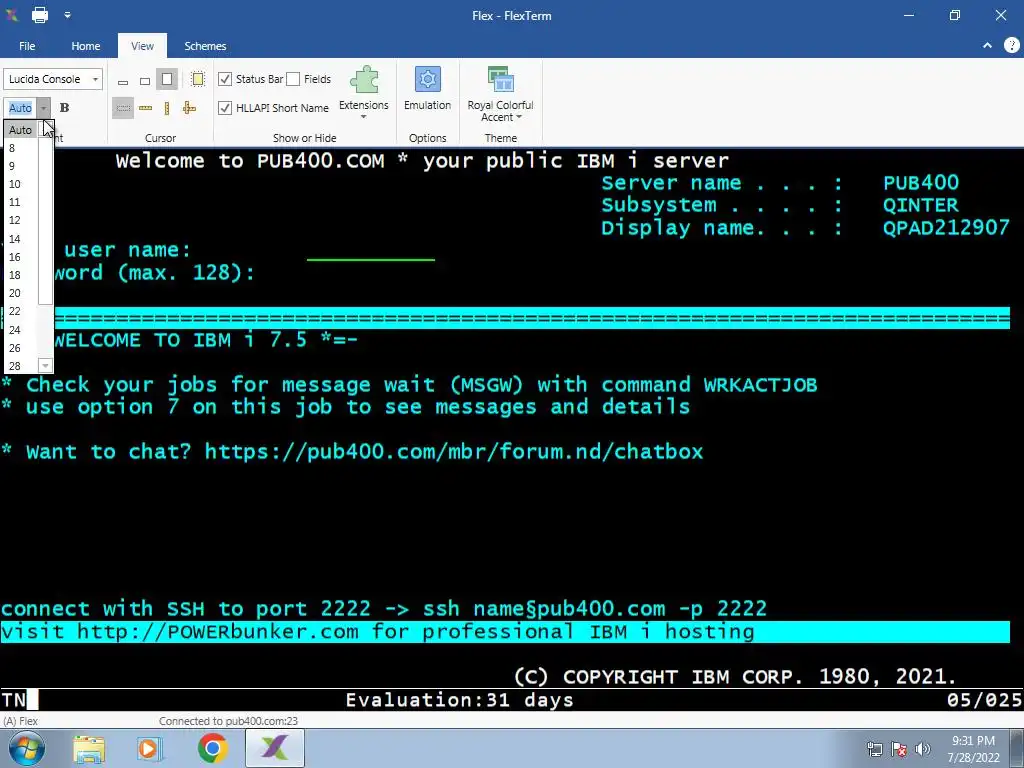Click the network tray icon
This screenshot has height=768, width=1024.
(x=874, y=749)
